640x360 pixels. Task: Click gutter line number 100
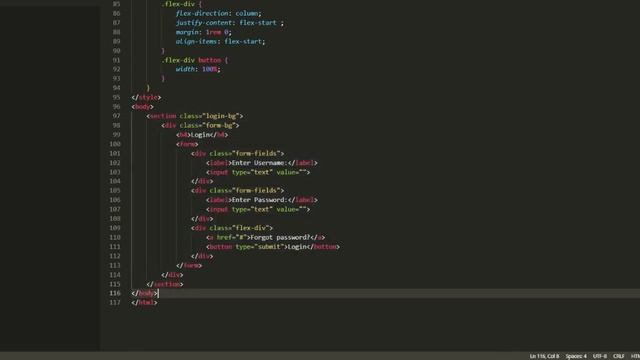click(115, 144)
